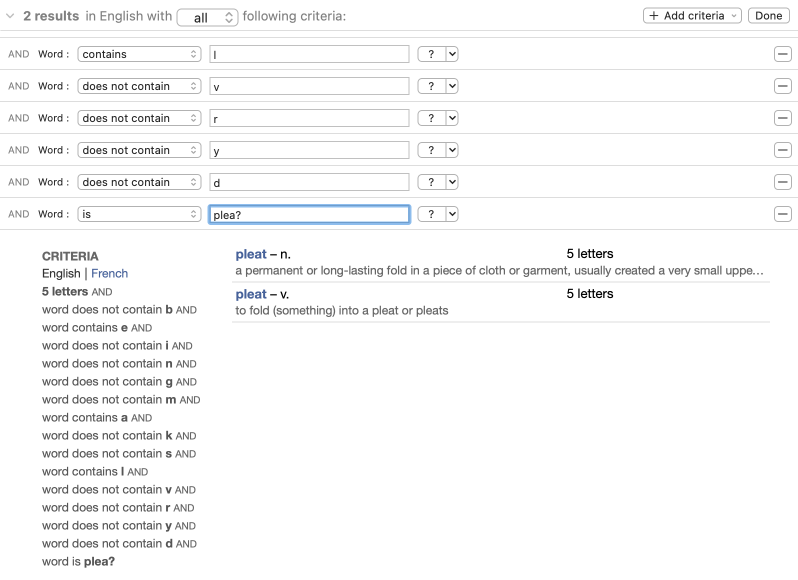Collapse the results disclosure chevron
The width and height of the screenshot is (798, 580).
pyautogui.click(x=11, y=16)
